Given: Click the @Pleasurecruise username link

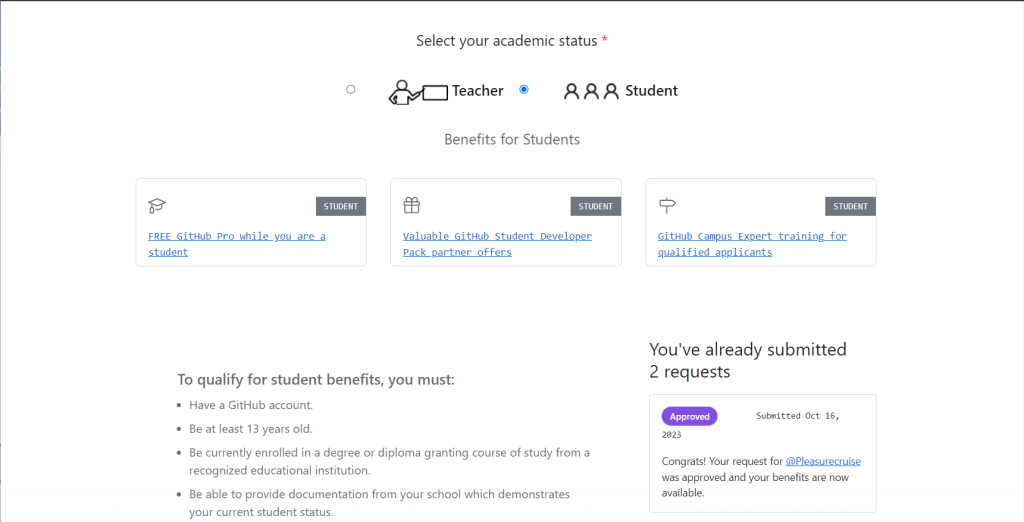Looking at the screenshot, I should point(823,461).
